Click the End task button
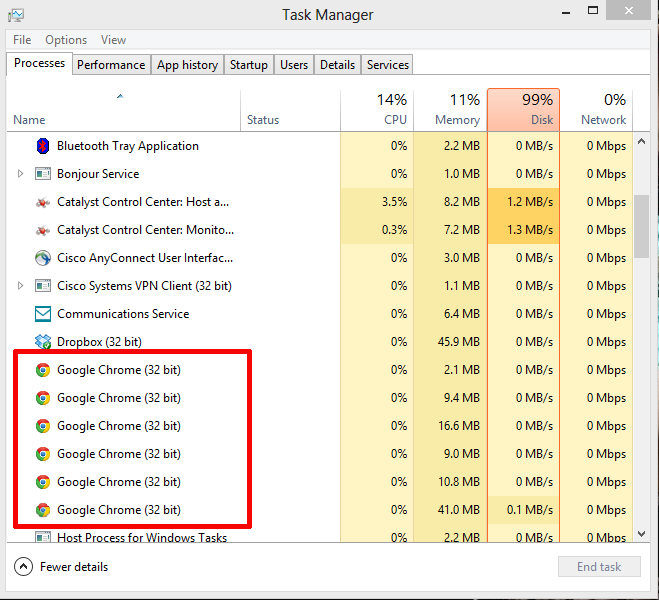The width and height of the screenshot is (659, 600). coord(599,567)
